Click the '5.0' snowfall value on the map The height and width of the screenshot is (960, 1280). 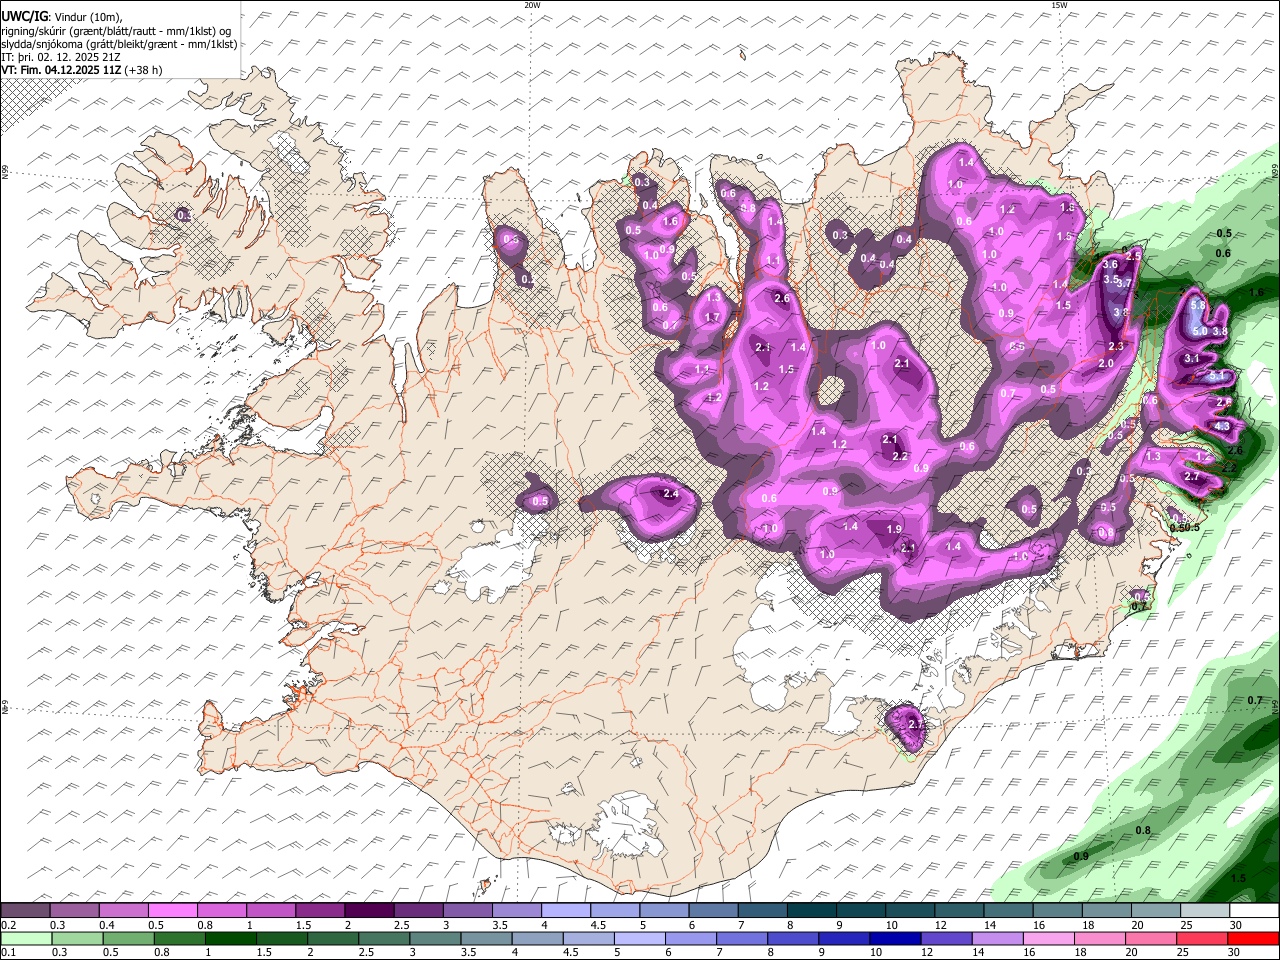(1200, 331)
